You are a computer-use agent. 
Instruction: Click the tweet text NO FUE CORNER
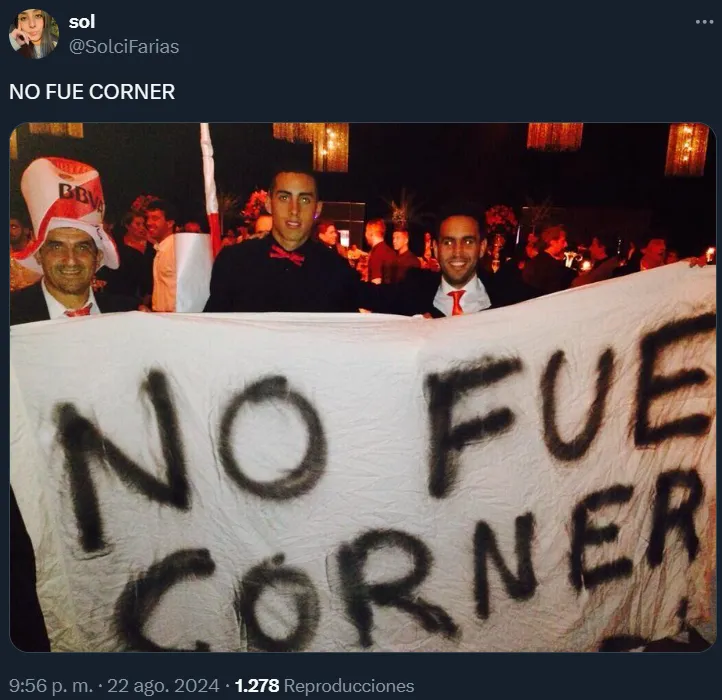[92, 92]
